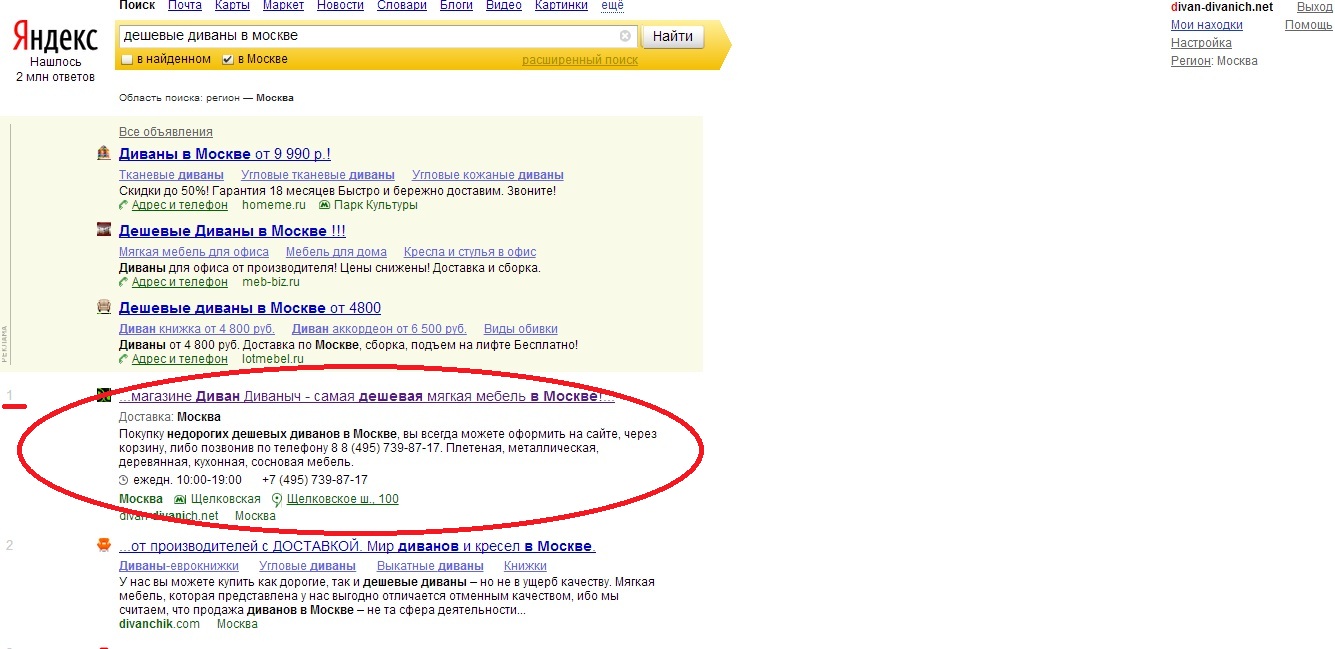This screenshot has width=1335, height=649.
Task: Open the Почта tab
Action: [x=185, y=6]
